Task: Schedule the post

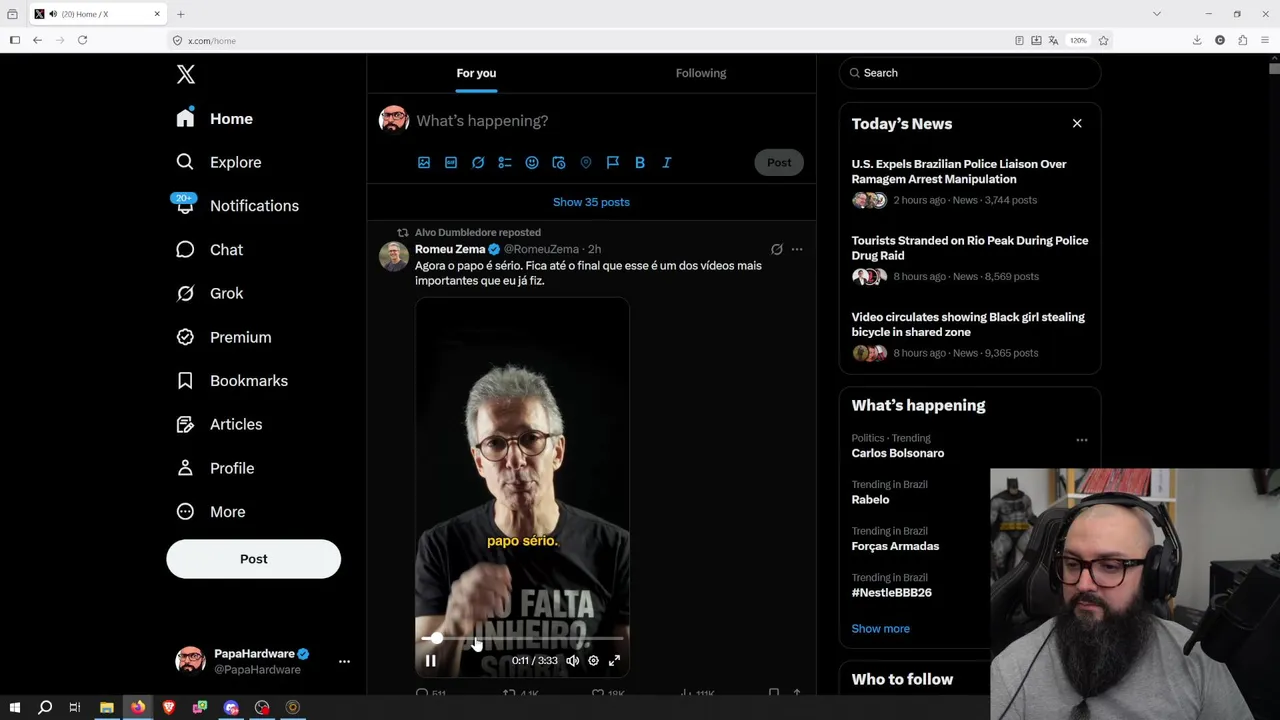Action: tap(559, 163)
